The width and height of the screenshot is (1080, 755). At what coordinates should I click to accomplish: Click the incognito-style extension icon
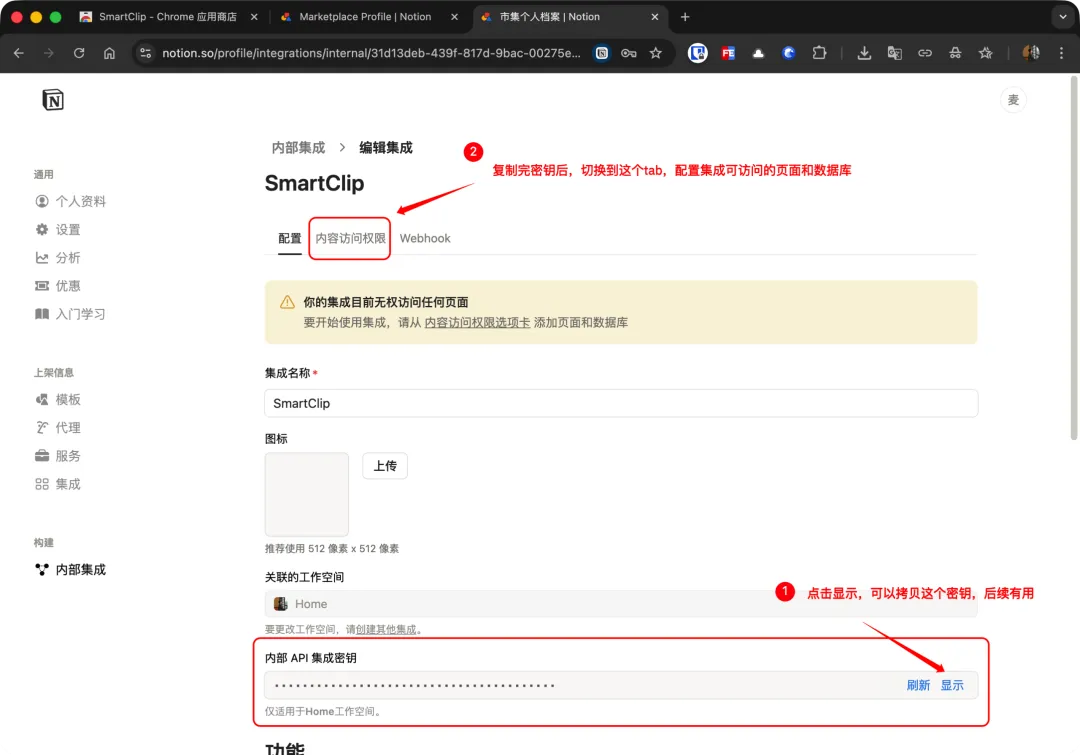coord(955,53)
